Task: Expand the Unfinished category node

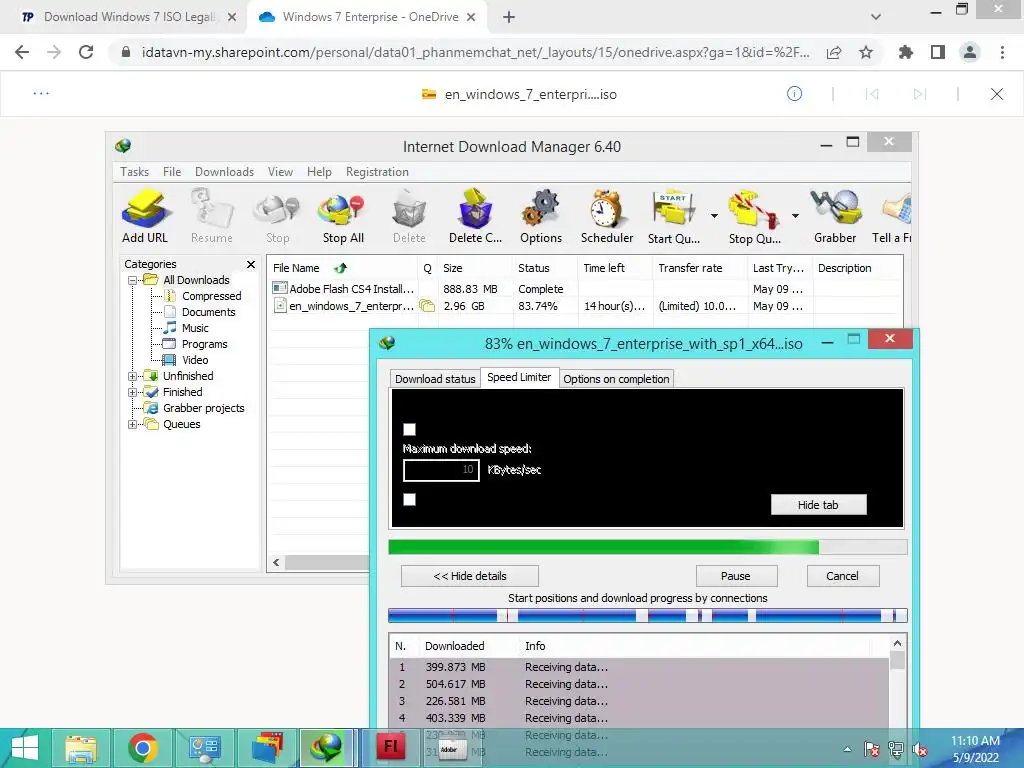Action: point(133,376)
